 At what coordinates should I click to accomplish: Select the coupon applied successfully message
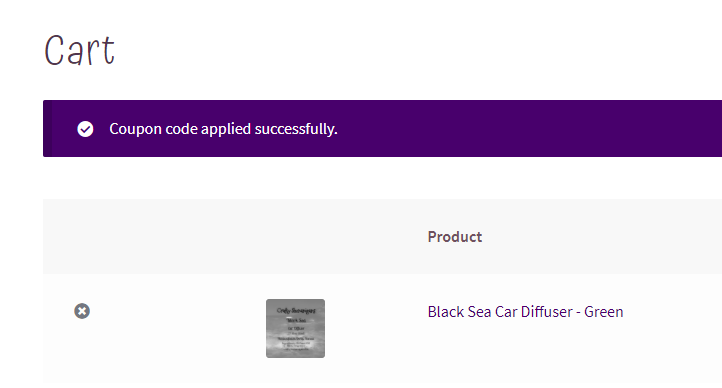pos(223,129)
